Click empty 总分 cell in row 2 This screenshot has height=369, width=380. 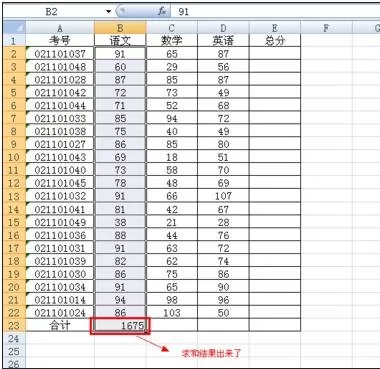(x=275, y=54)
